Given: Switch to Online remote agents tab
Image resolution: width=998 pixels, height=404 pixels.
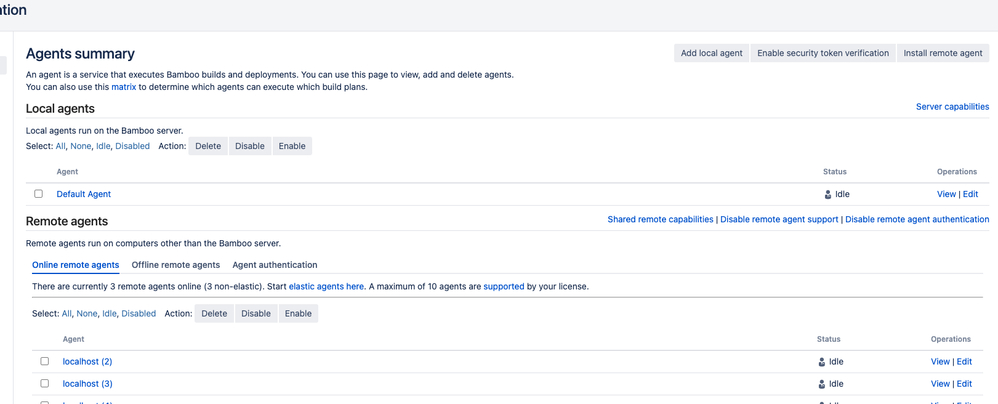Looking at the screenshot, I should [75, 265].
